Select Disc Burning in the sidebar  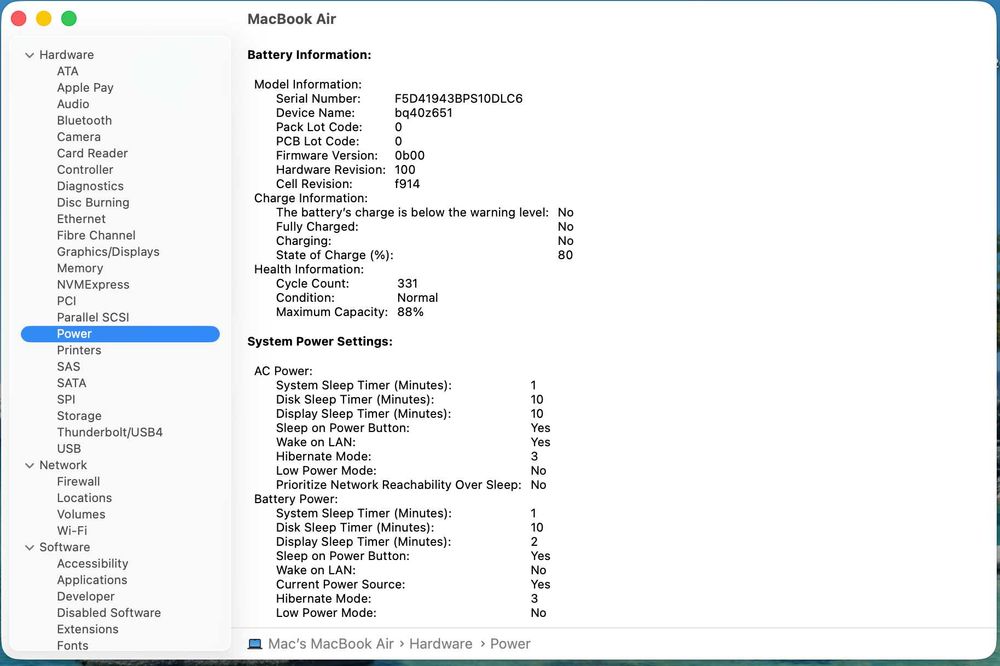93,203
